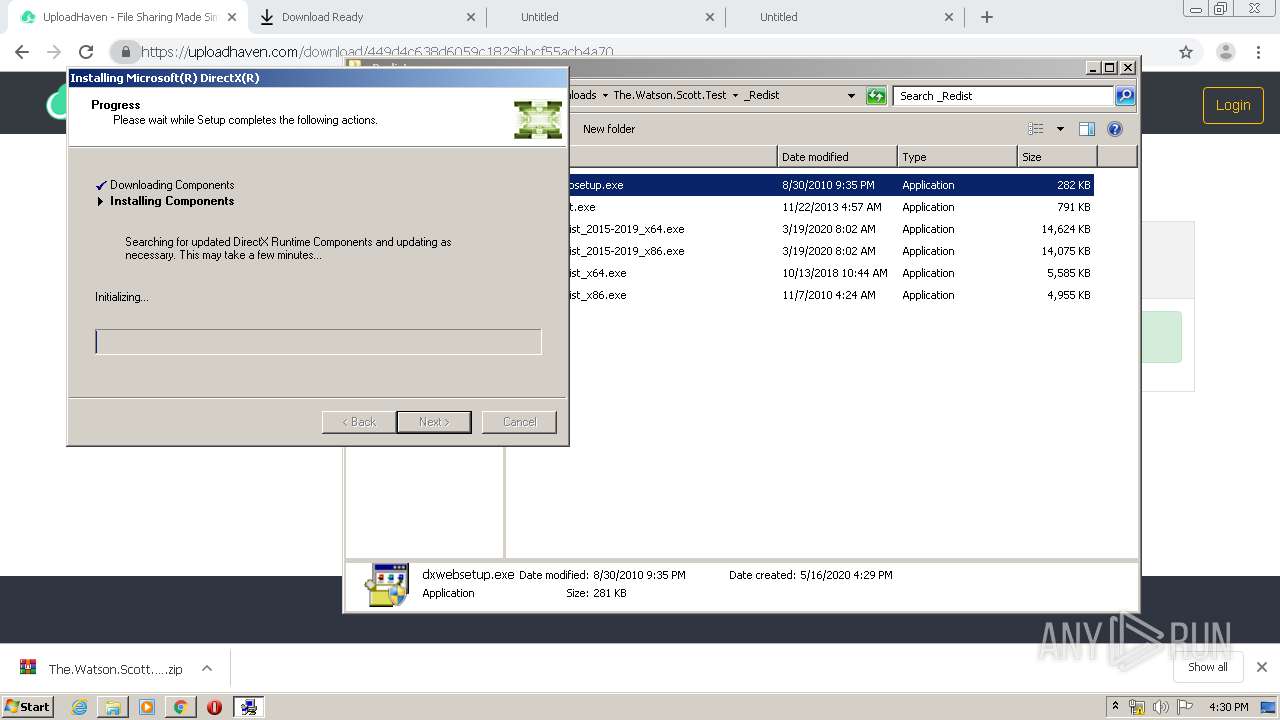Close the Chrome downloads bar
The width and height of the screenshot is (1280, 720).
(x=1261, y=667)
